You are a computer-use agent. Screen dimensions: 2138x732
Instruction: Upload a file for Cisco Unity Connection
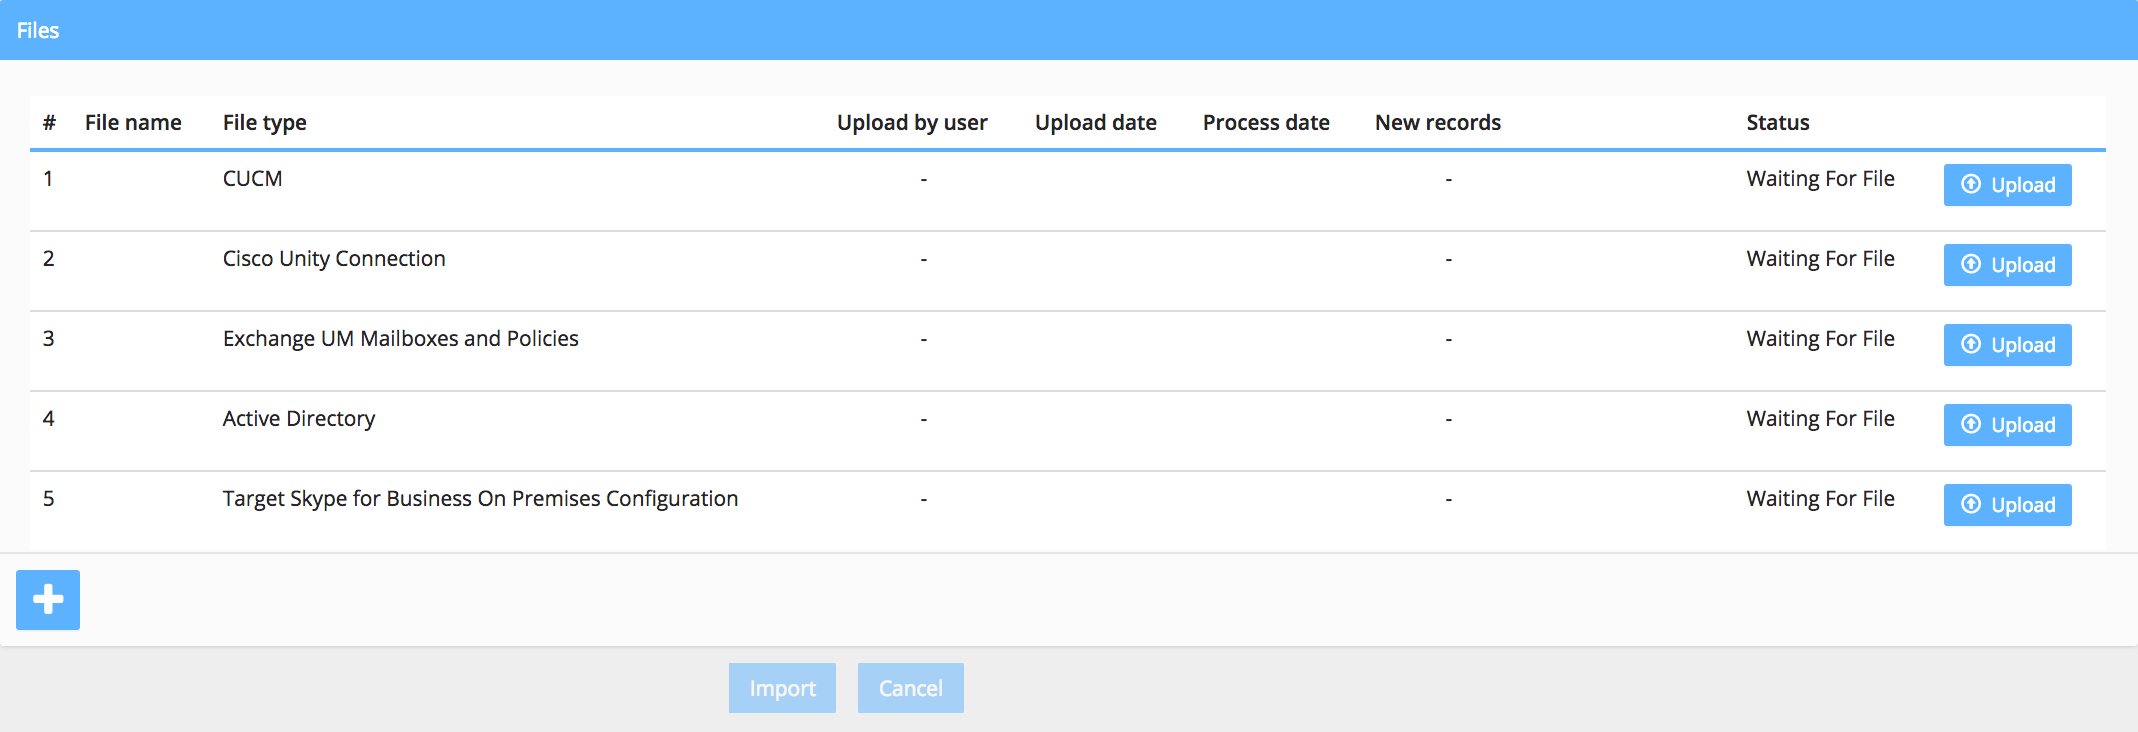(2007, 265)
